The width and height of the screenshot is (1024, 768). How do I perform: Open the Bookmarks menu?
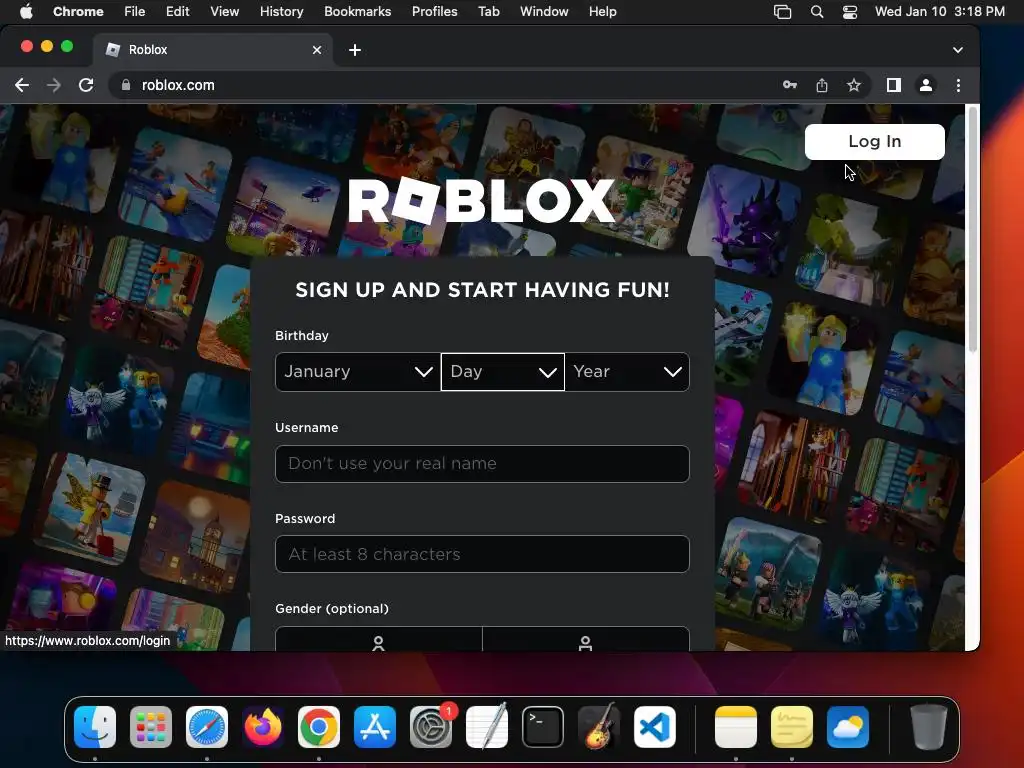click(357, 11)
